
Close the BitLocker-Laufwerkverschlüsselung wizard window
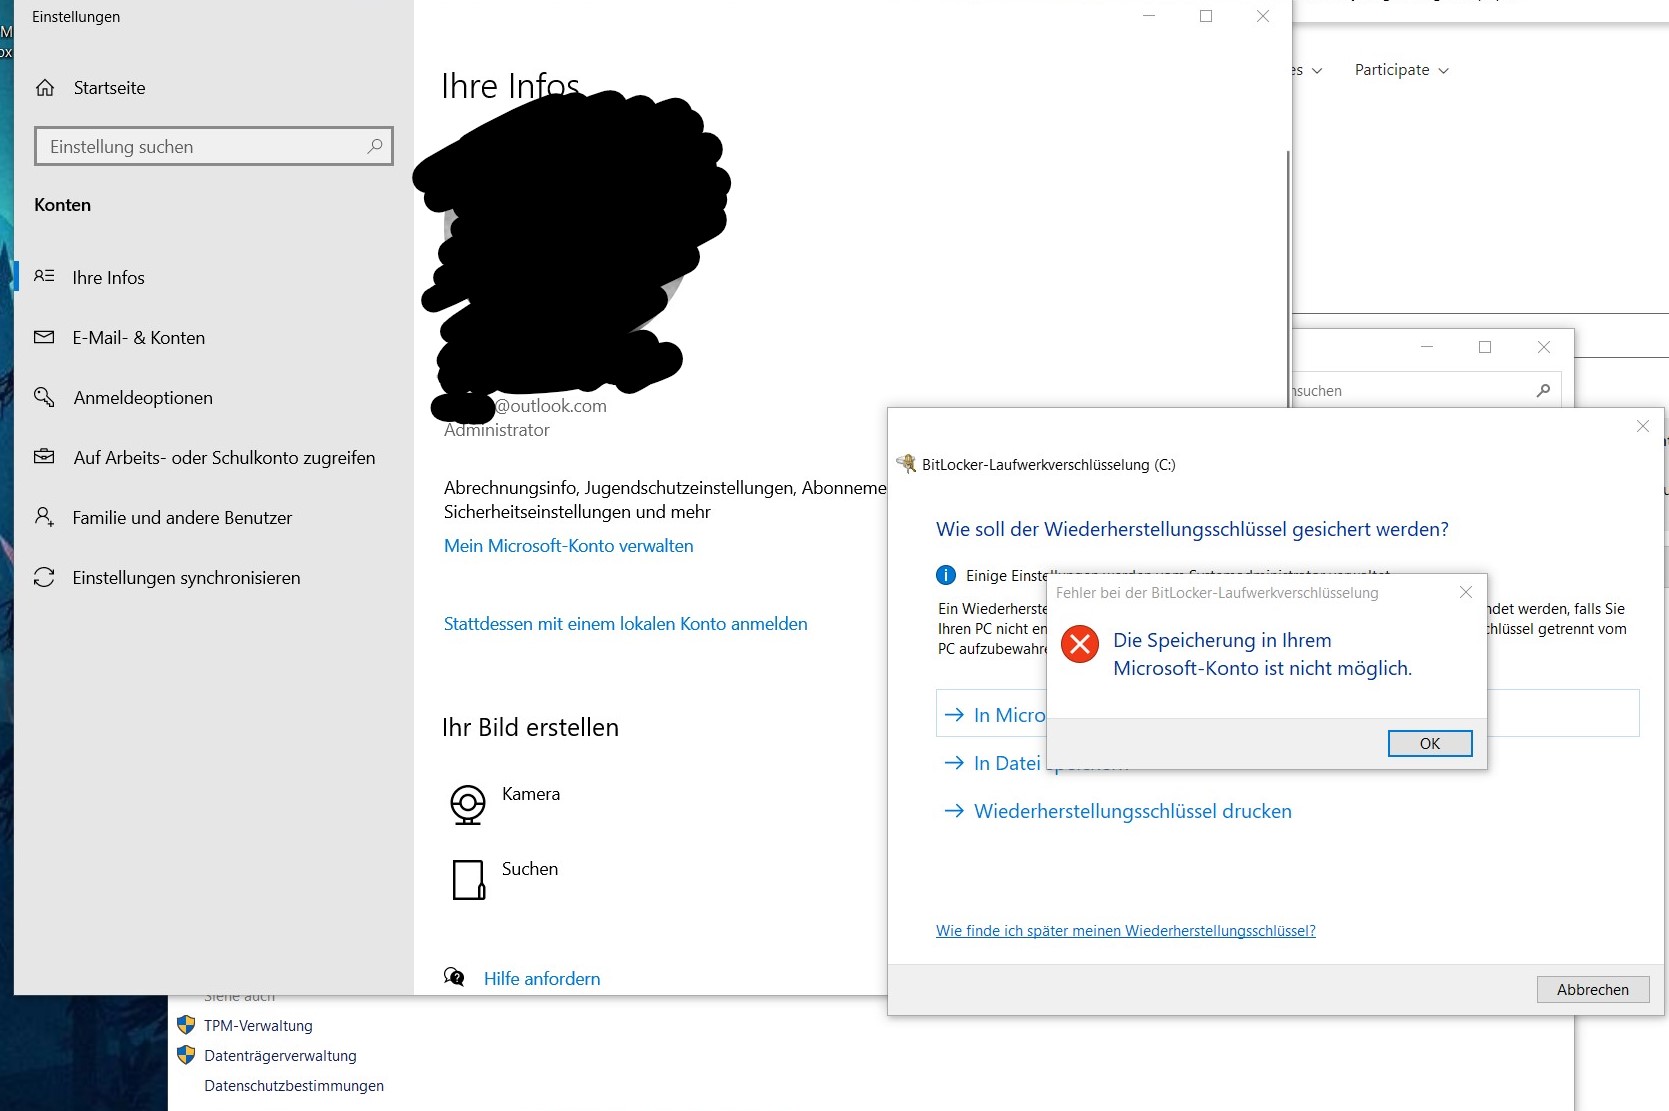[1643, 426]
